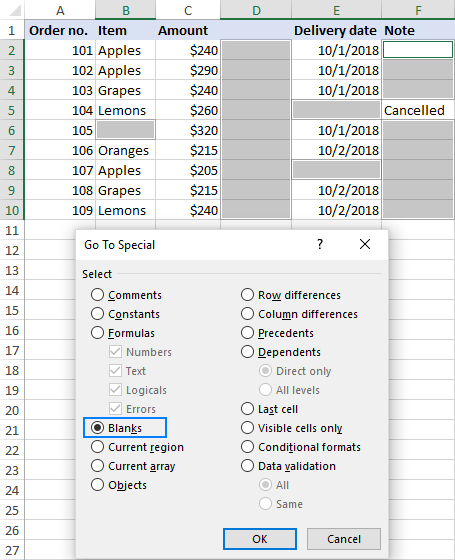Image resolution: width=455 pixels, height=560 pixels.
Task: Click order number "109" cell
Action: point(60,210)
